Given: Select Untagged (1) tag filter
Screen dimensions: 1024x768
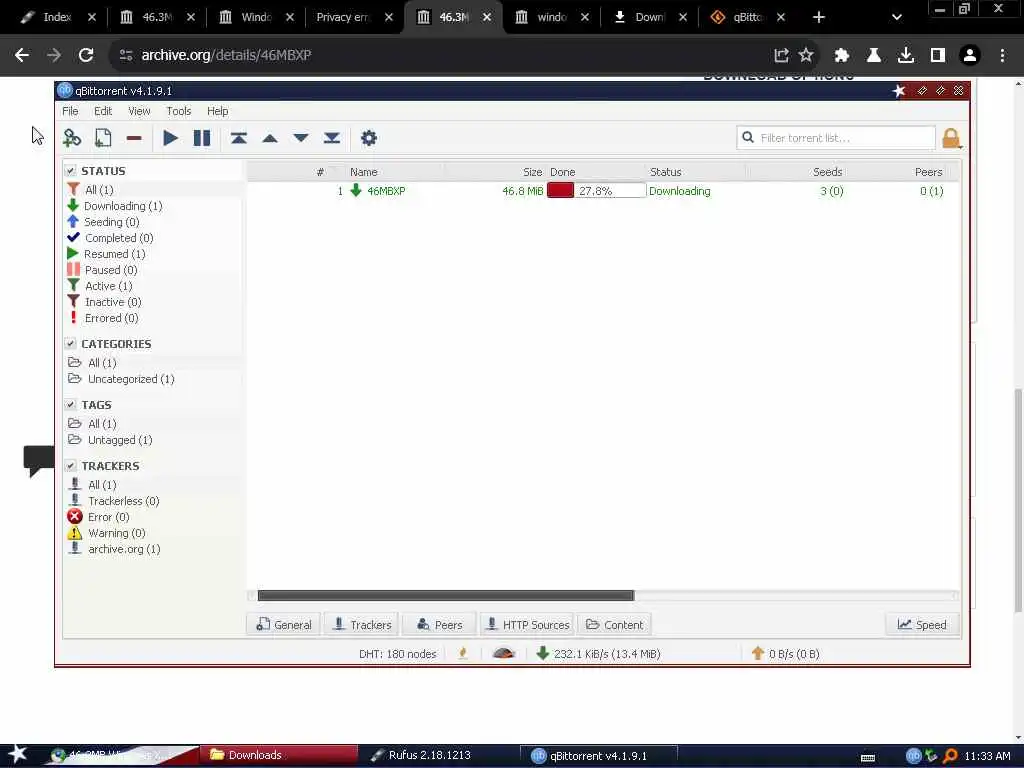Looking at the screenshot, I should pos(110,440).
